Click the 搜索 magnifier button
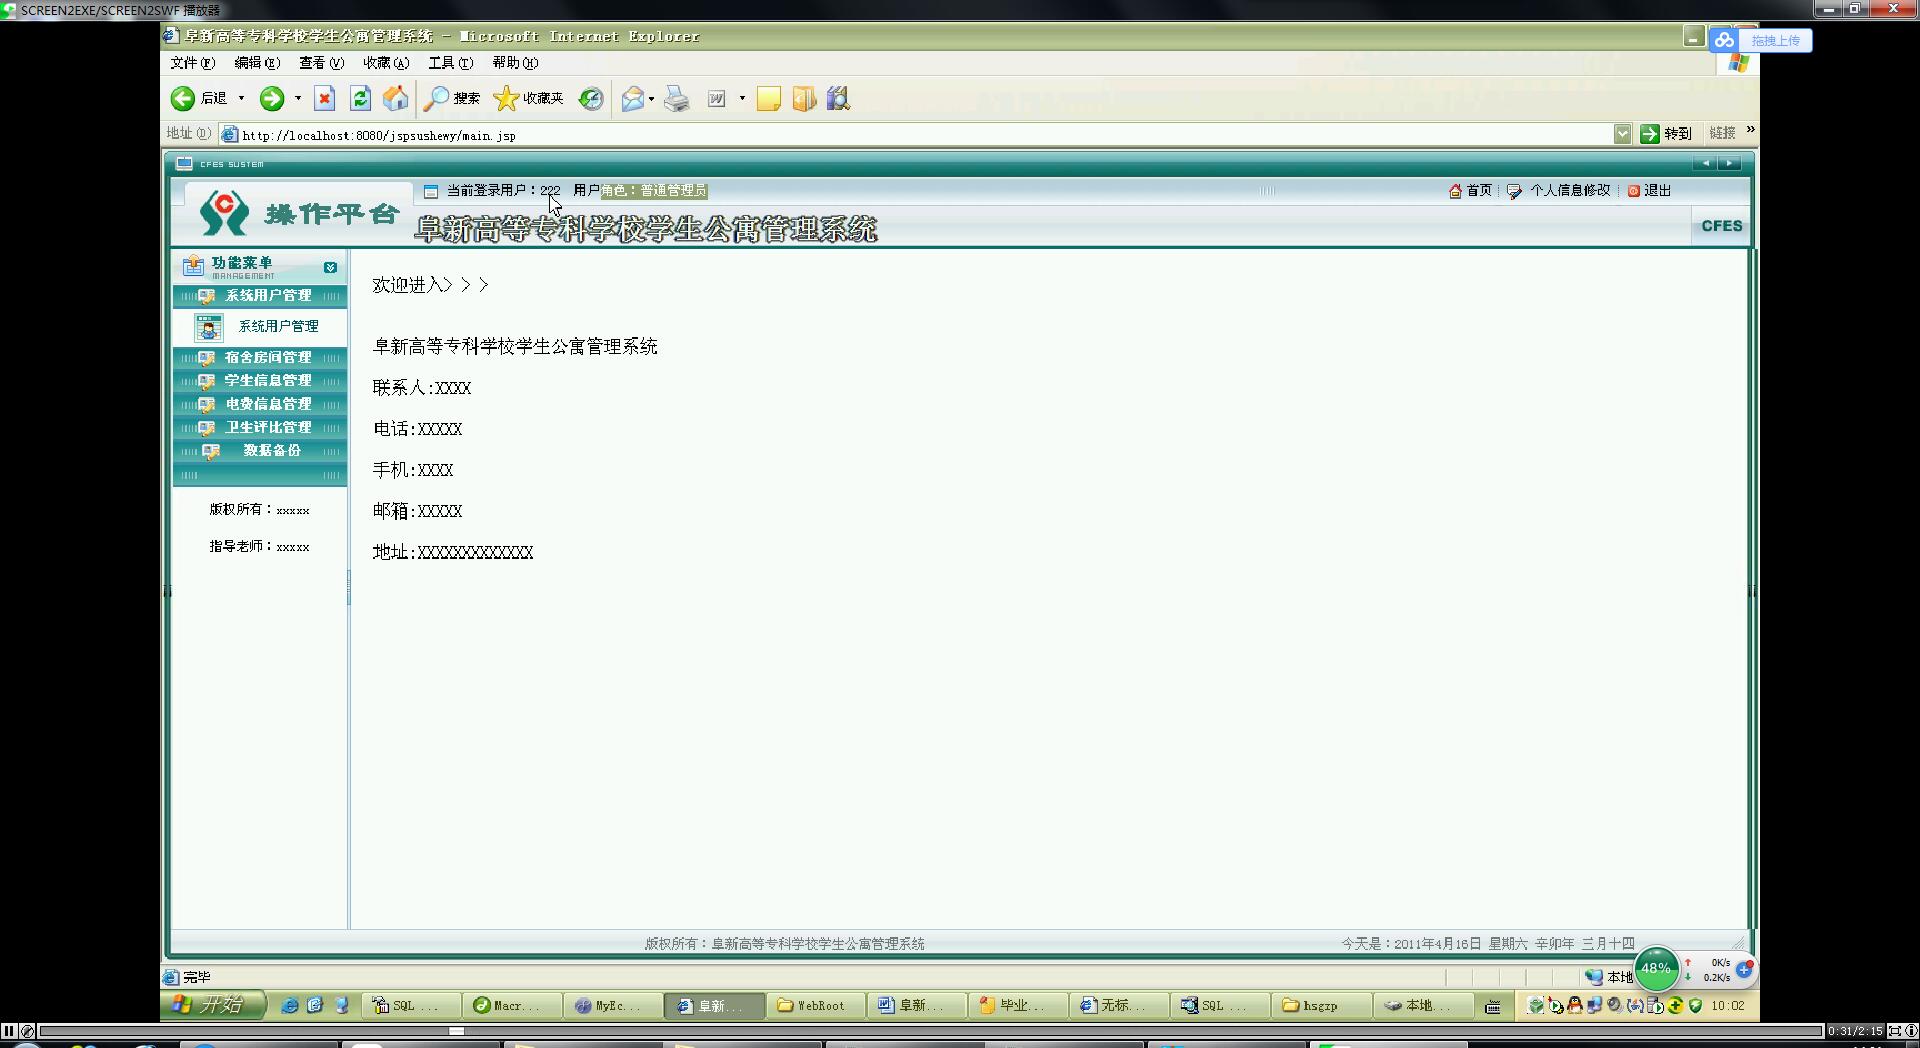This screenshot has width=1920, height=1048. (x=452, y=98)
